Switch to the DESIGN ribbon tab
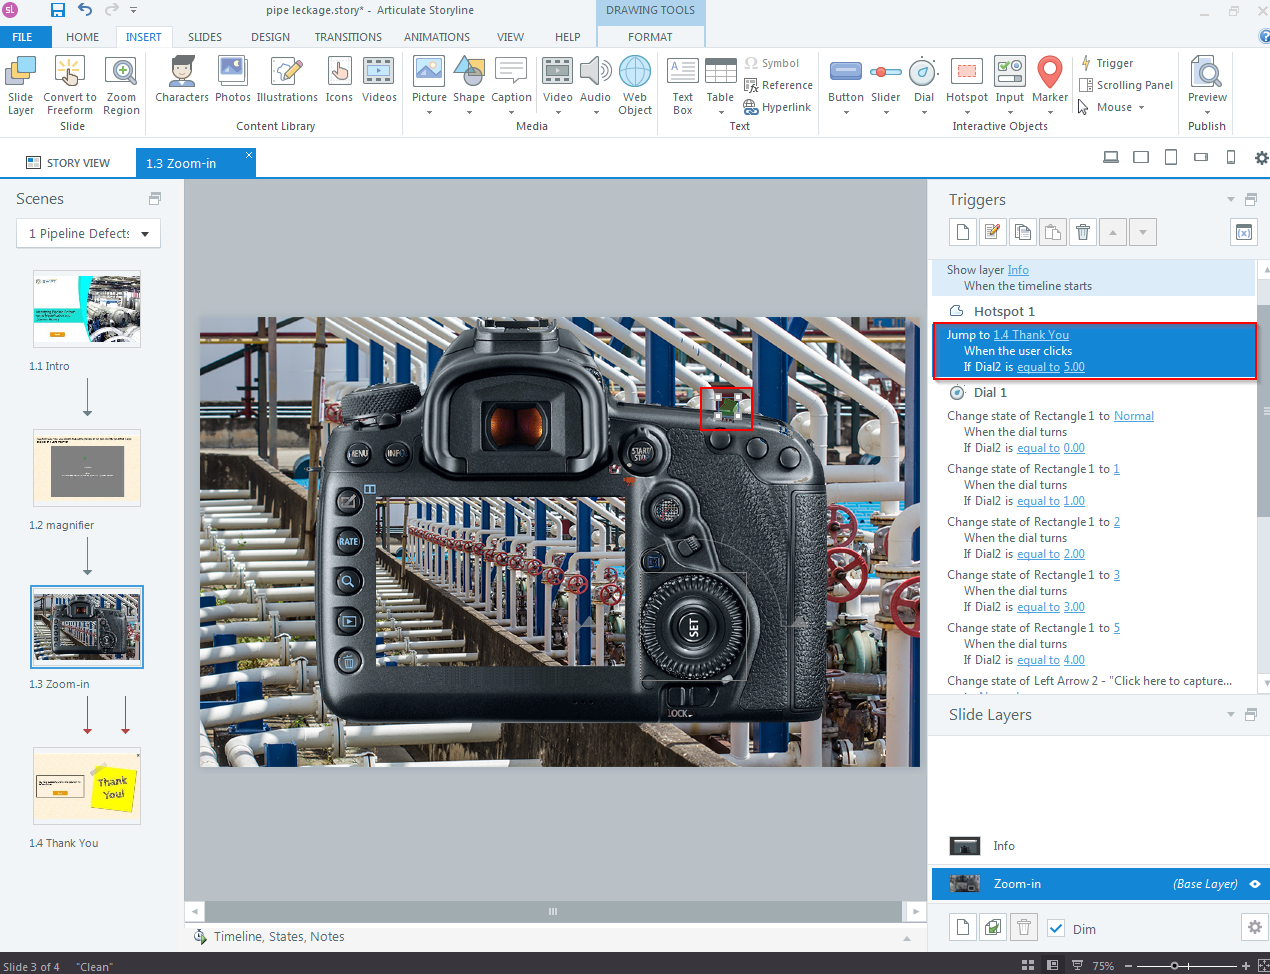The image size is (1270, 974). (x=270, y=37)
